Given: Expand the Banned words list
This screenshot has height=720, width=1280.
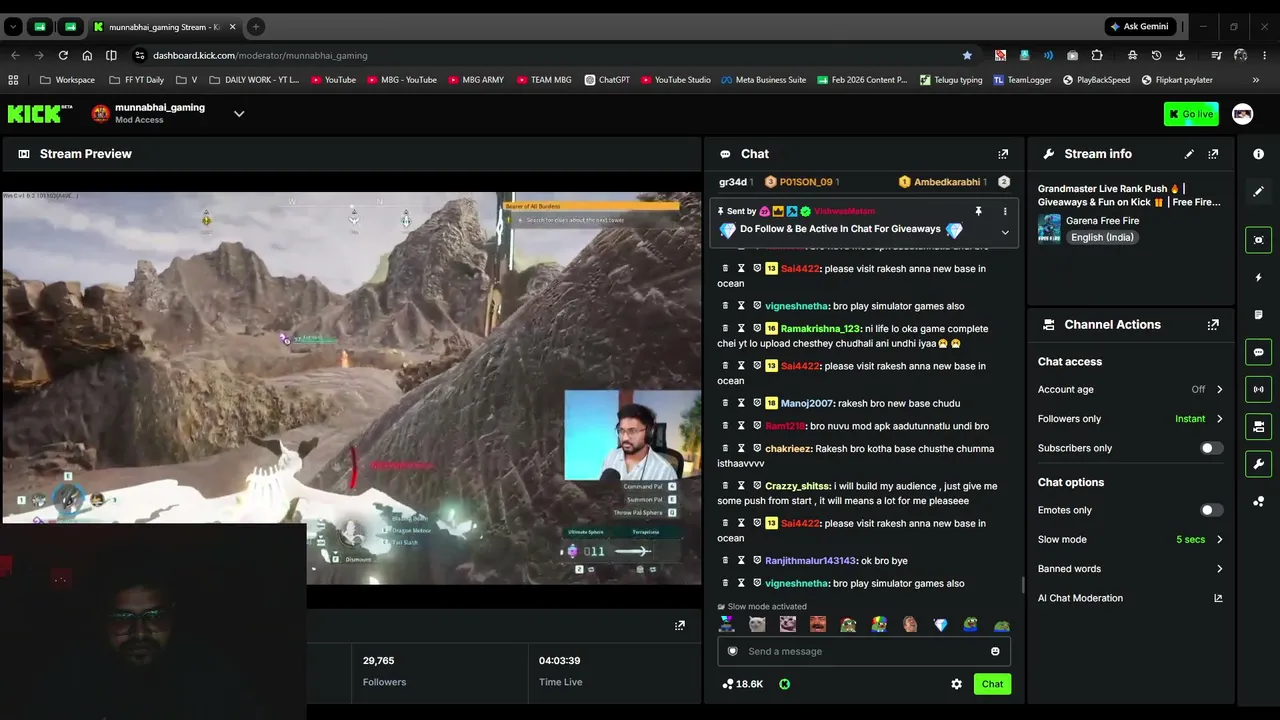Looking at the screenshot, I should pos(1130,569).
